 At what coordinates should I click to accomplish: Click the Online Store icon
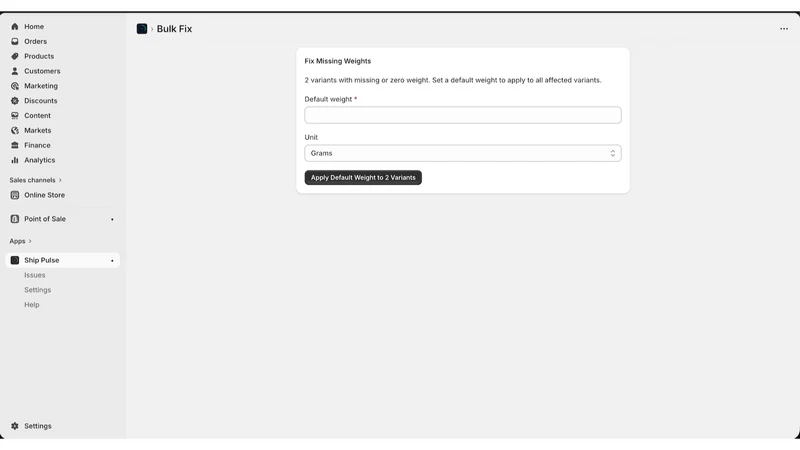click(x=15, y=195)
